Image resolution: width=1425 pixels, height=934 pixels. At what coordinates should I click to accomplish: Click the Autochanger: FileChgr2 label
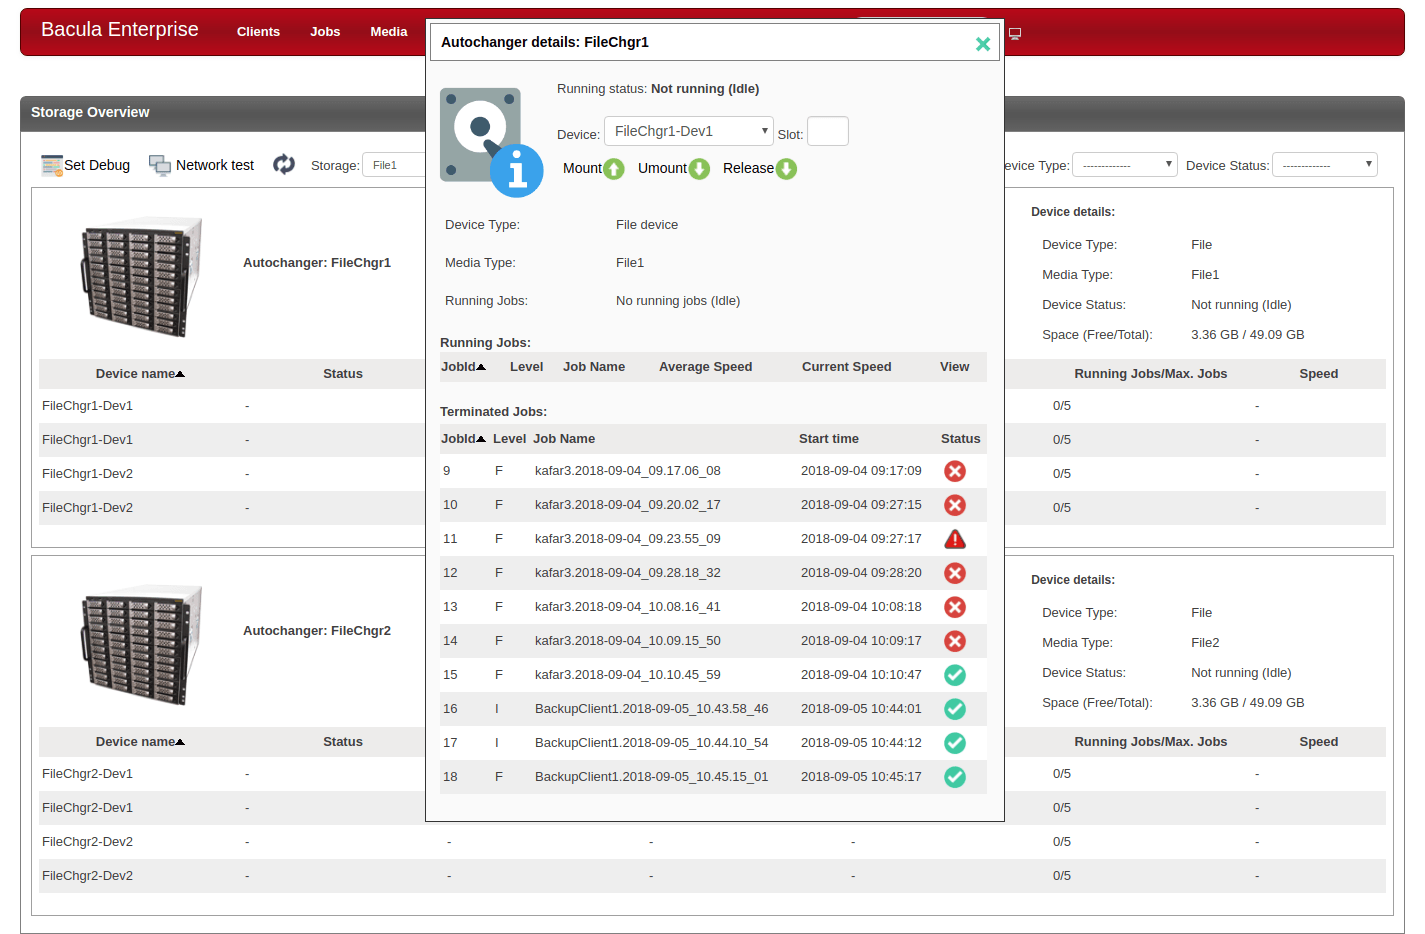(317, 631)
